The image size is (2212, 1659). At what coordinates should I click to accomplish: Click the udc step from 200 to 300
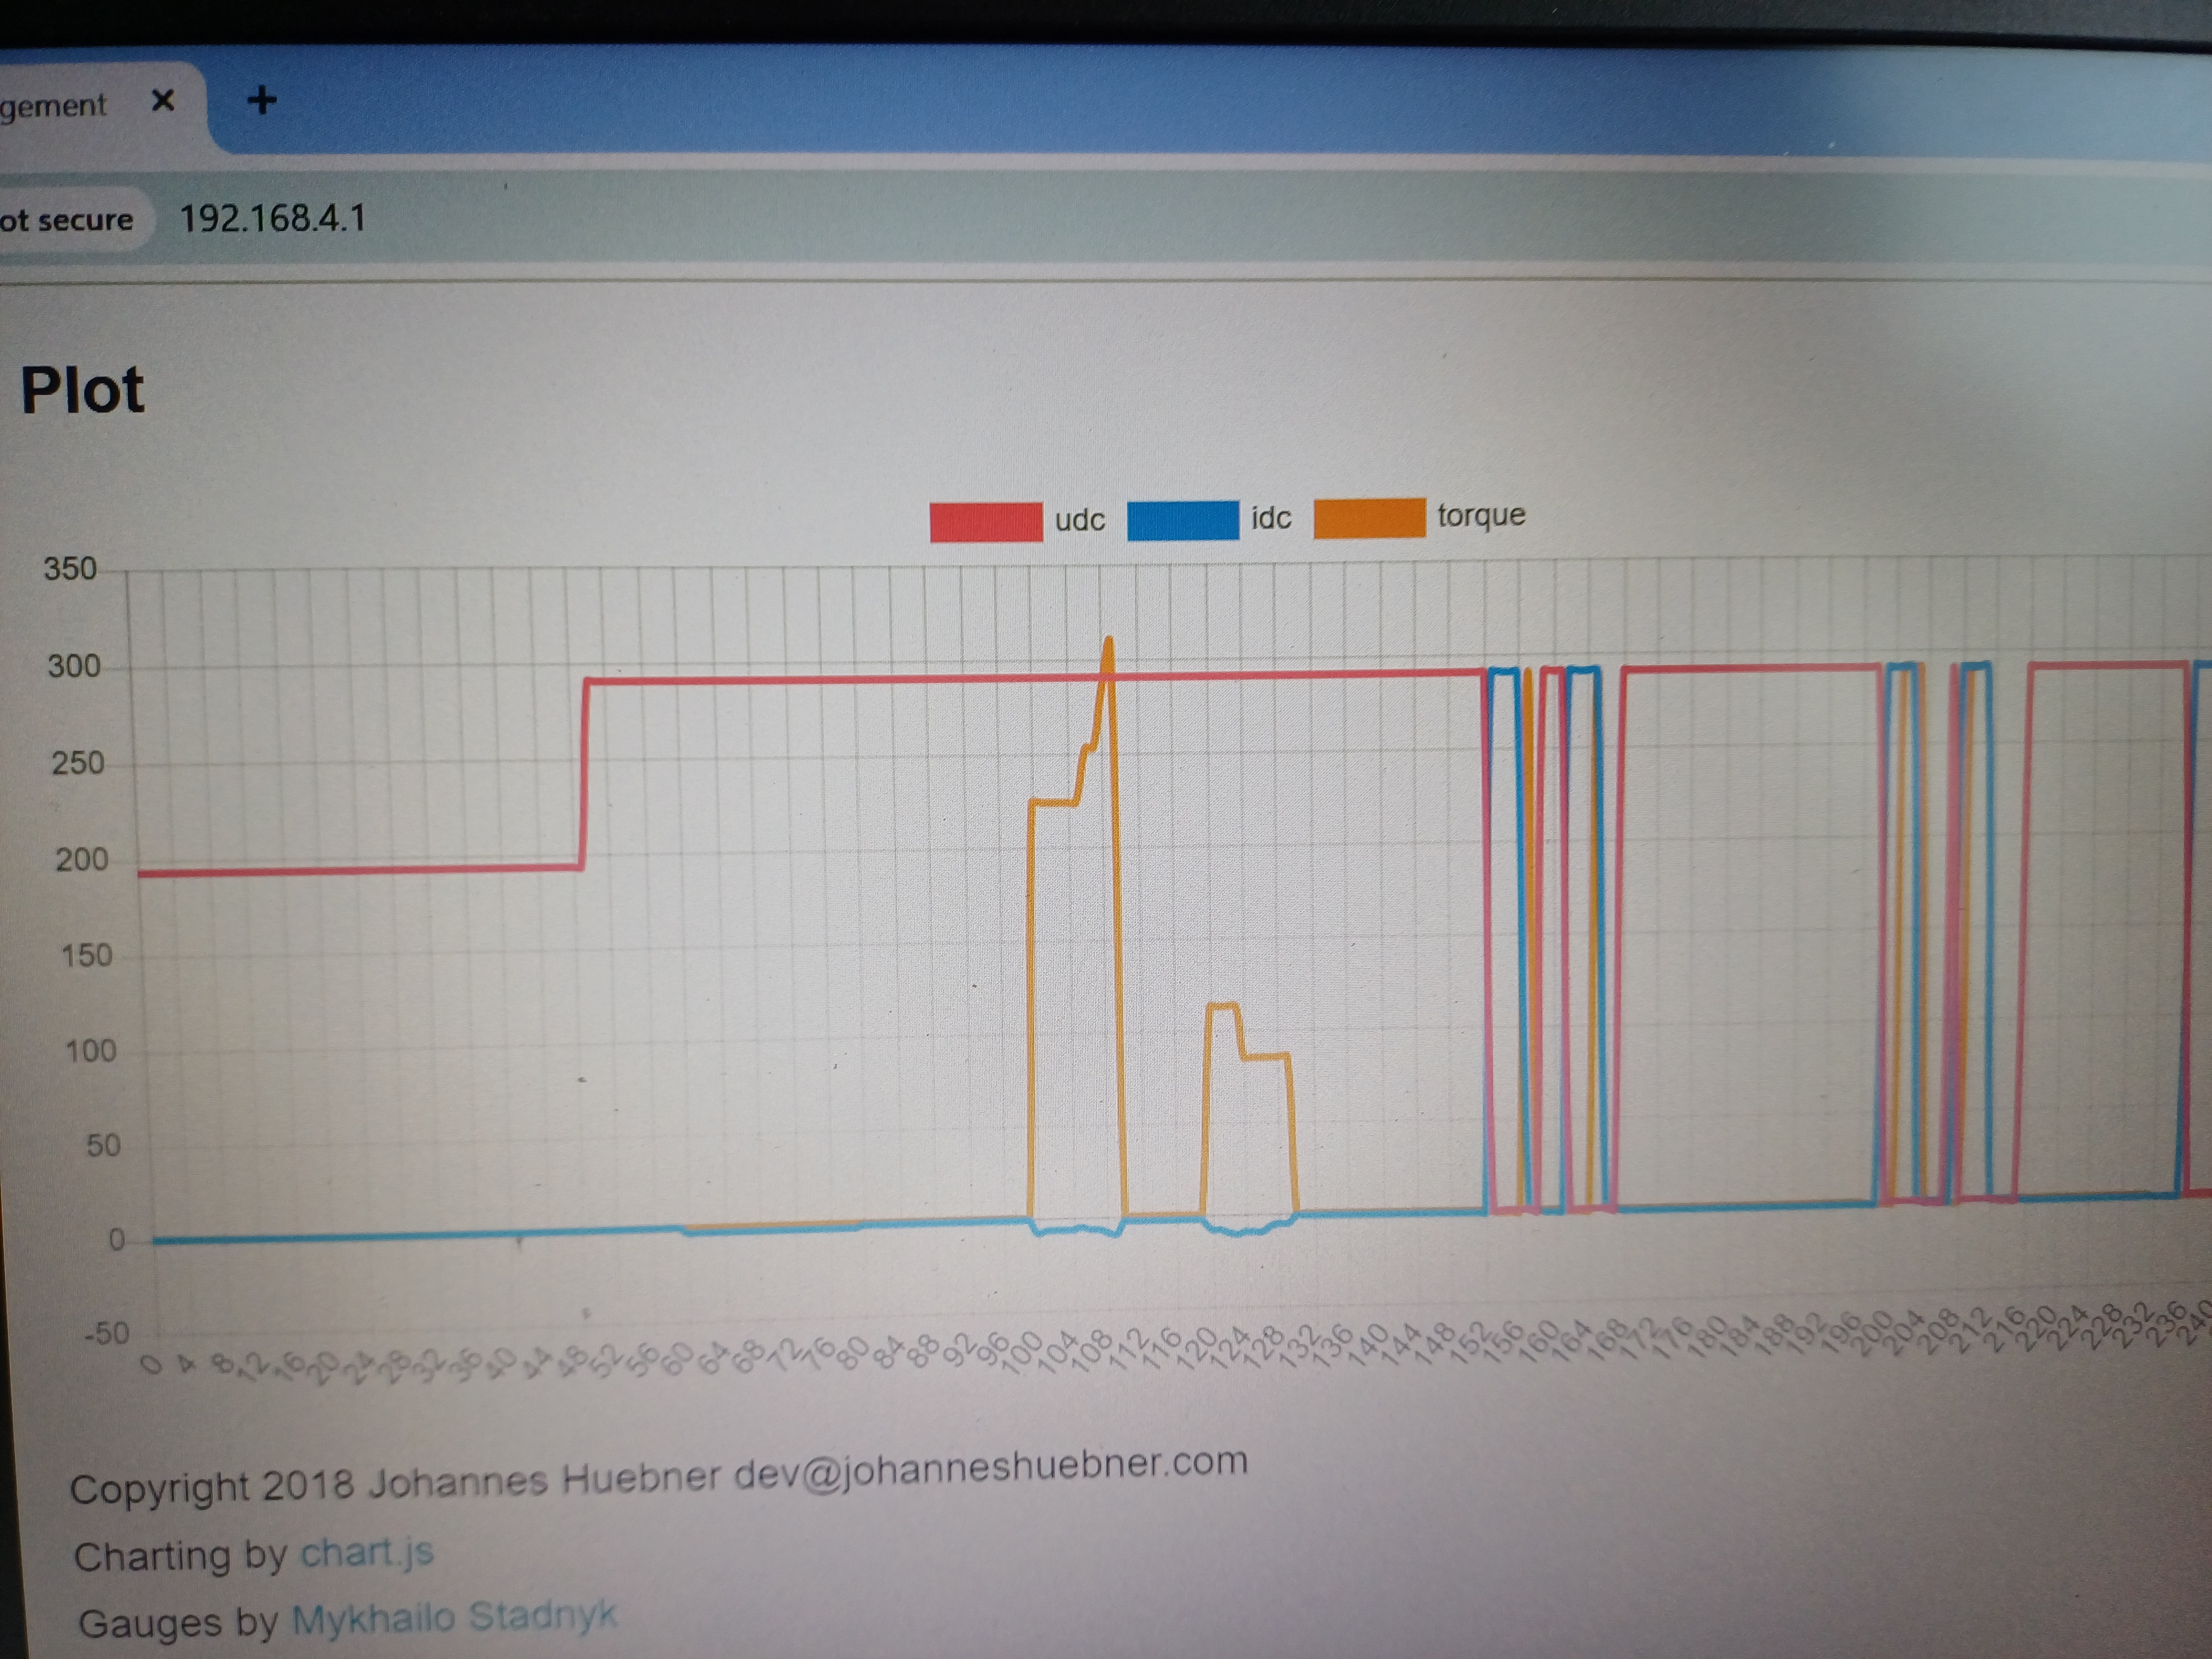(583, 774)
